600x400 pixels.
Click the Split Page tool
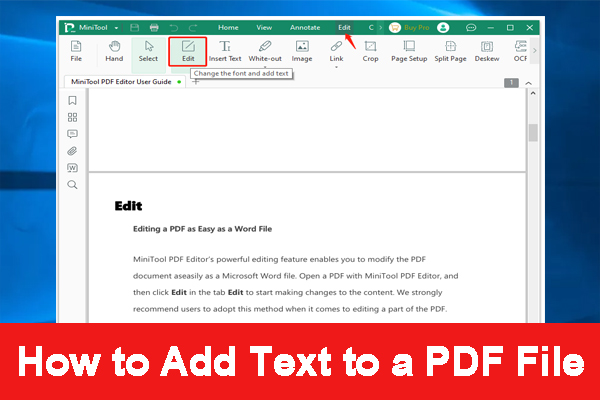tap(450, 51)
